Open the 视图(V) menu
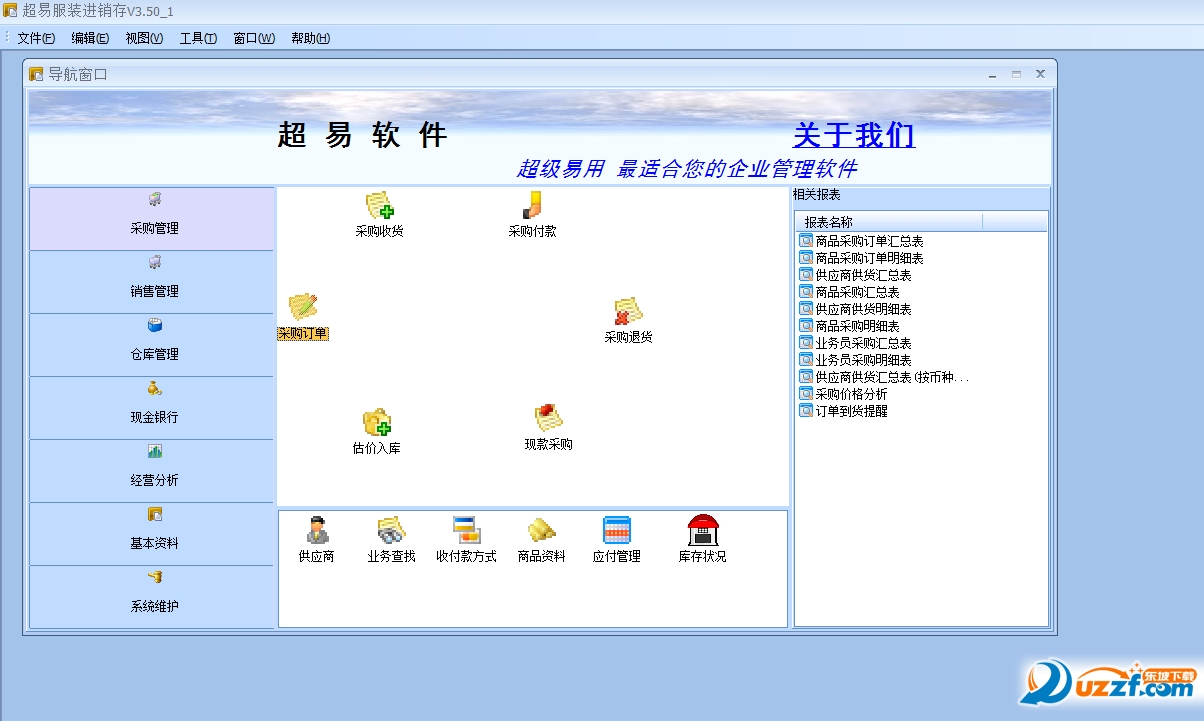This screenshot has height=721, width=1204. tap(144, 38)
